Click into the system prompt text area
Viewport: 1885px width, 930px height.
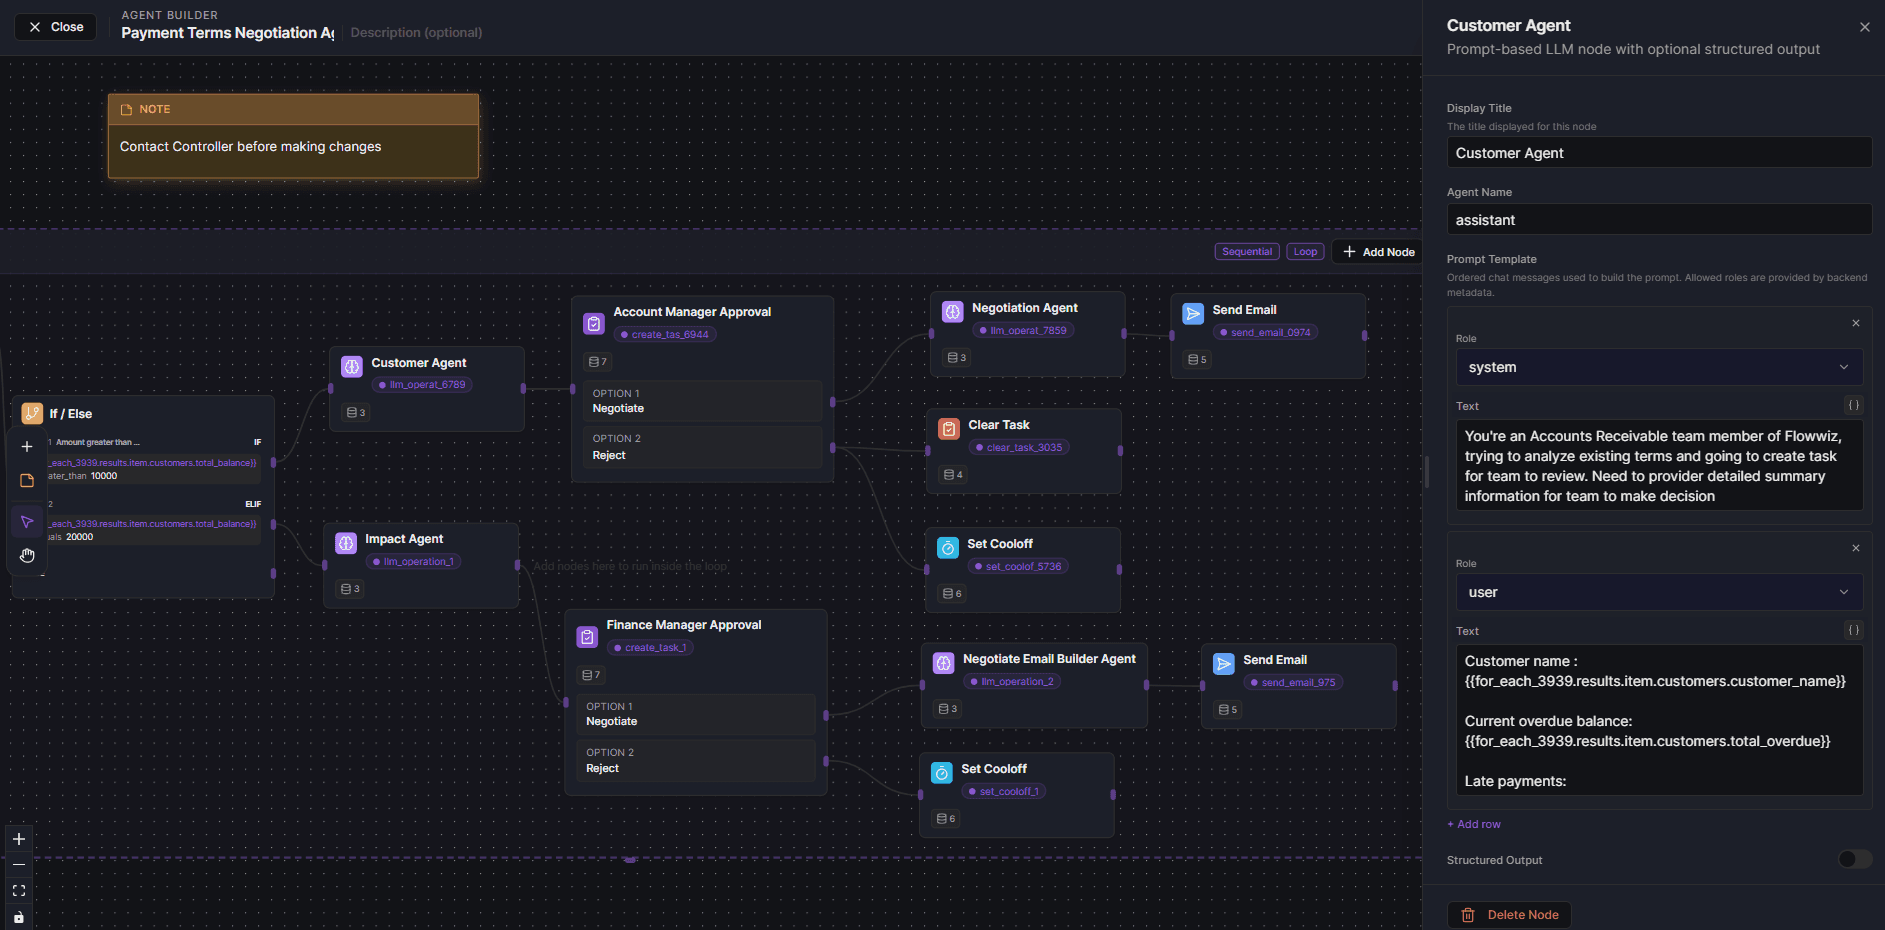[x=1659, y=466]
